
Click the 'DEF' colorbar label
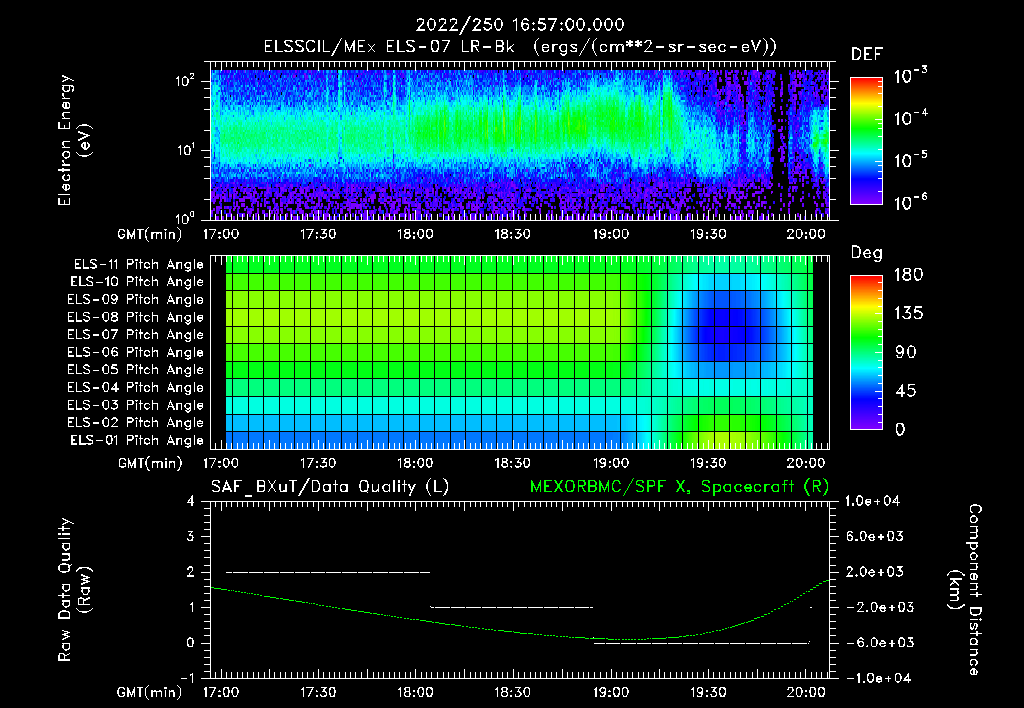(x=867, y=55)
